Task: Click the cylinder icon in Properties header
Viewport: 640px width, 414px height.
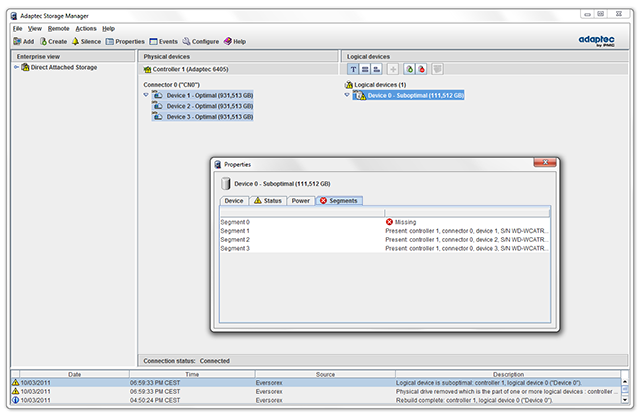Action: (226, 184)
